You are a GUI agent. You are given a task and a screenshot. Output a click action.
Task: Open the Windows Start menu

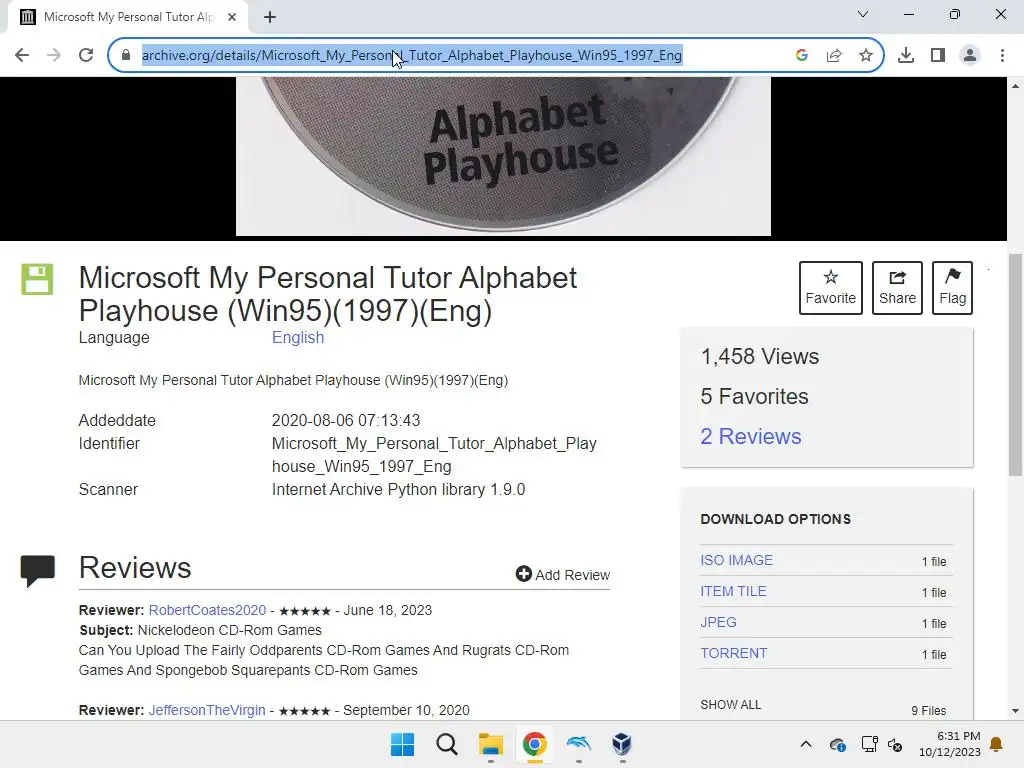402,744
